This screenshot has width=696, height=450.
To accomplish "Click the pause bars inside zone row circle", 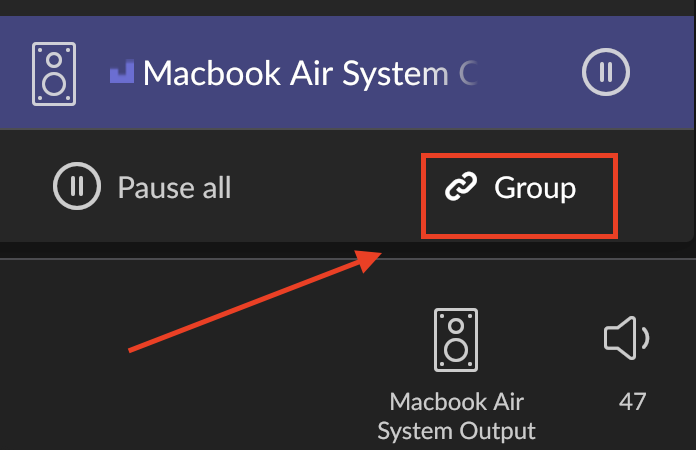I will click(x=605, y=72).
